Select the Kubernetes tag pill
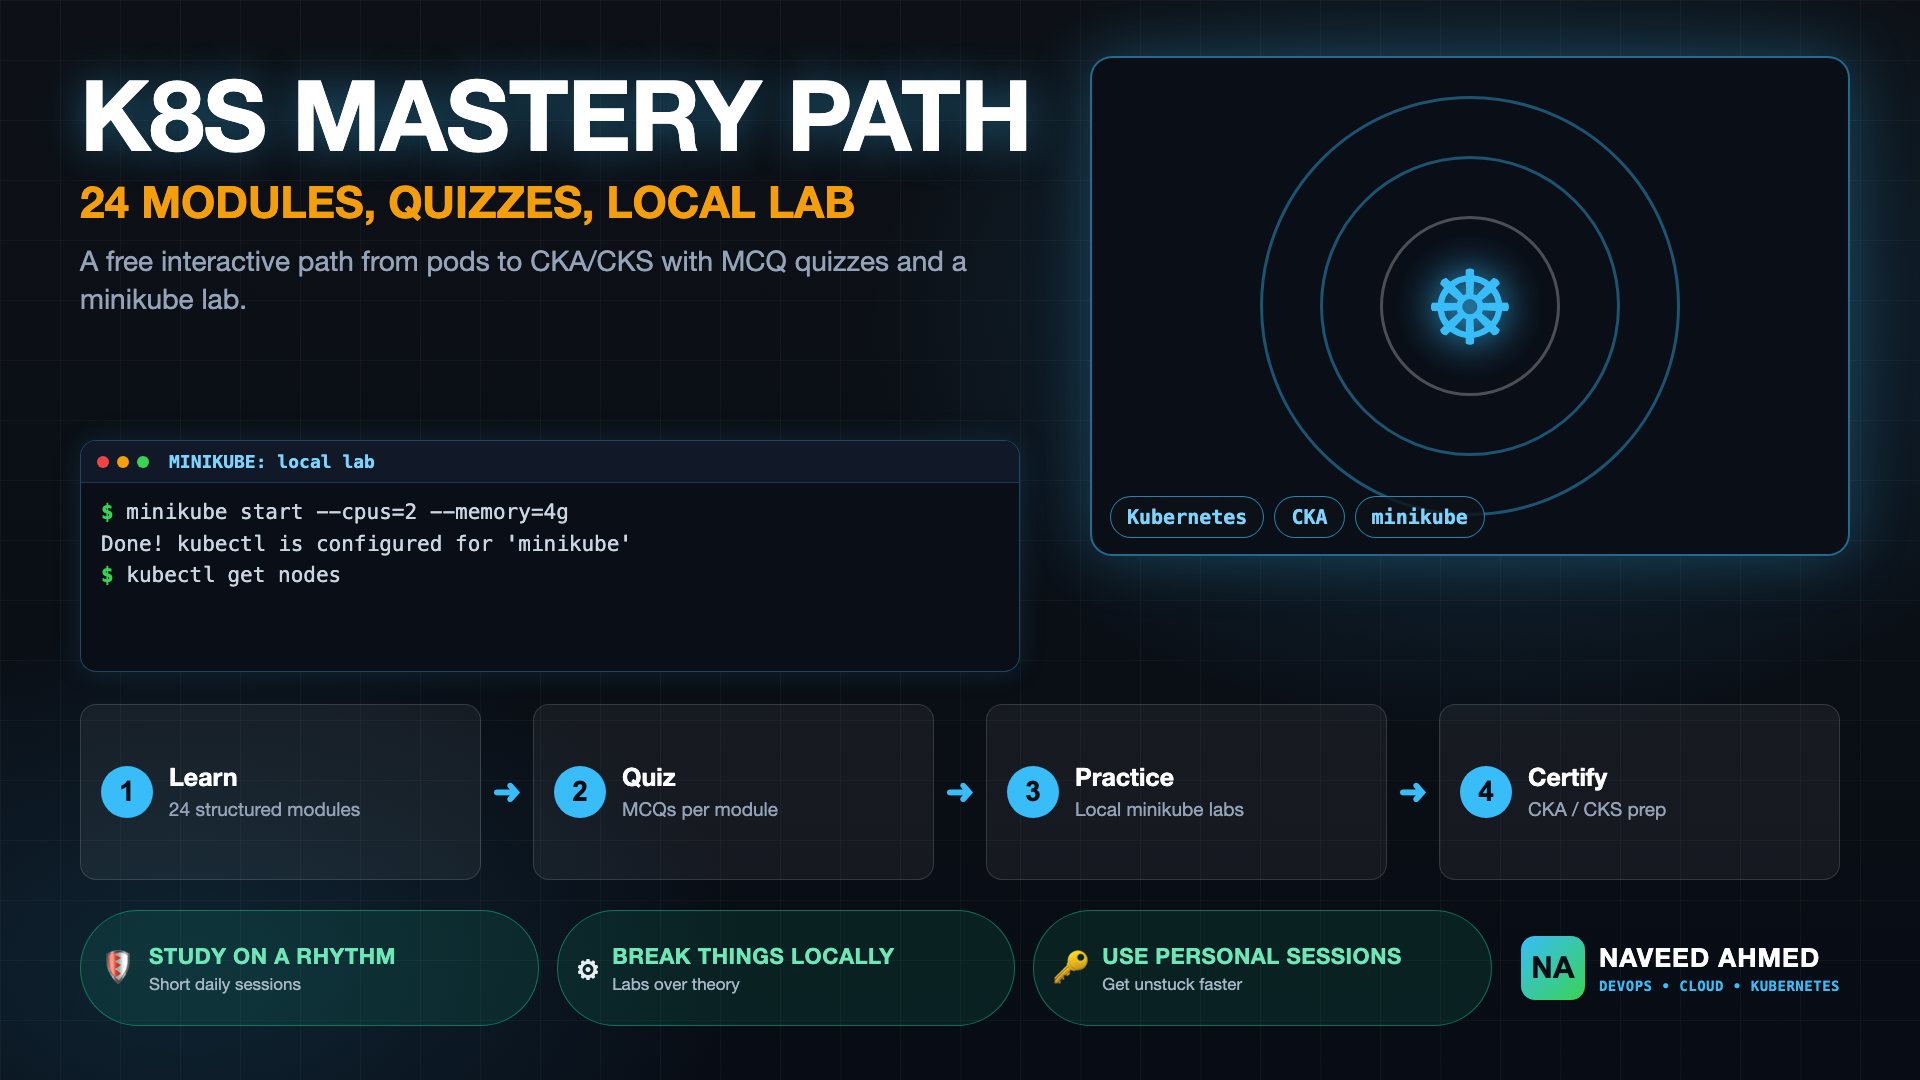The width and height of the screenshot is (1920, 1080). pos(1187,517)
